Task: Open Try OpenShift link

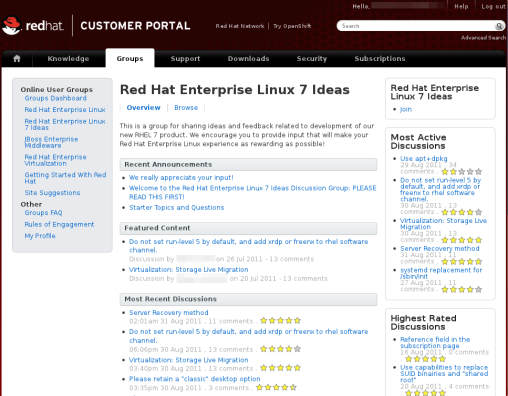Action: pos(292,26)
